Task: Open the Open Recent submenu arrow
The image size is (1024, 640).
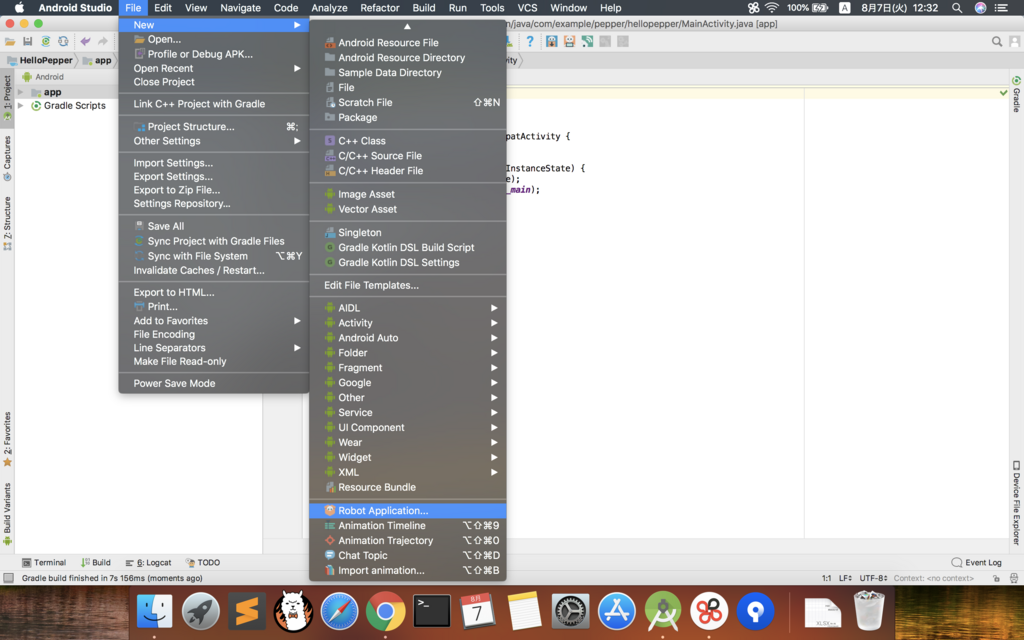Action: click(x=297, y=68)
